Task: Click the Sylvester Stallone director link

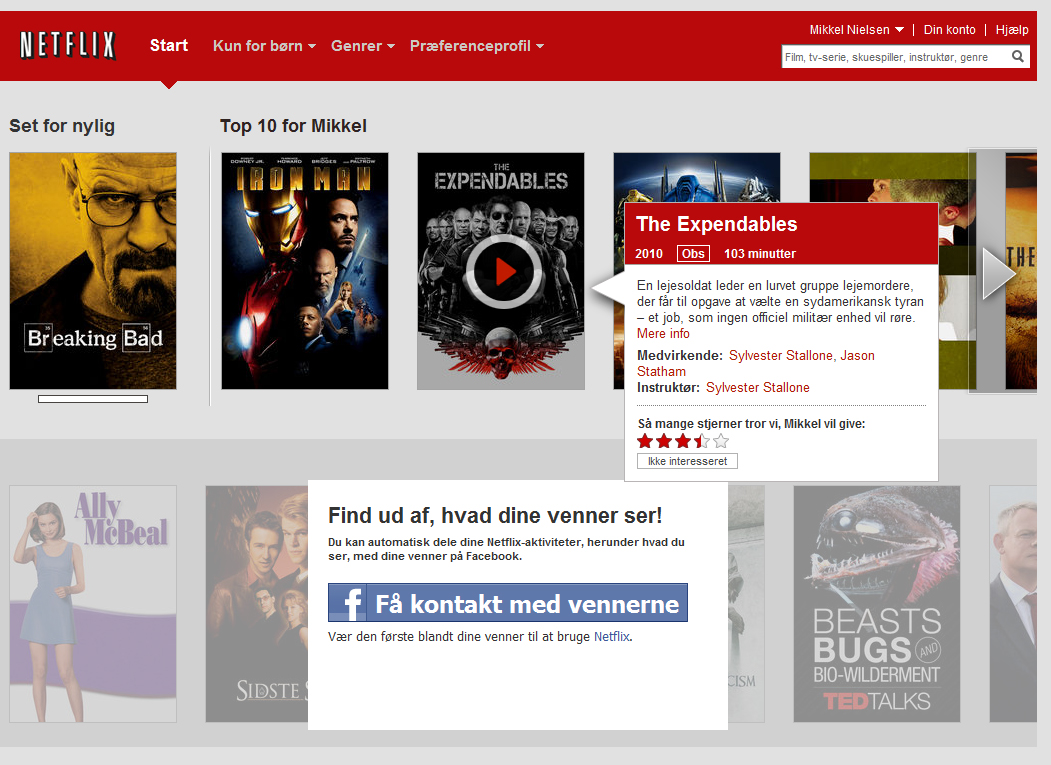Action: pyautogui.click(x=757, y=388)
